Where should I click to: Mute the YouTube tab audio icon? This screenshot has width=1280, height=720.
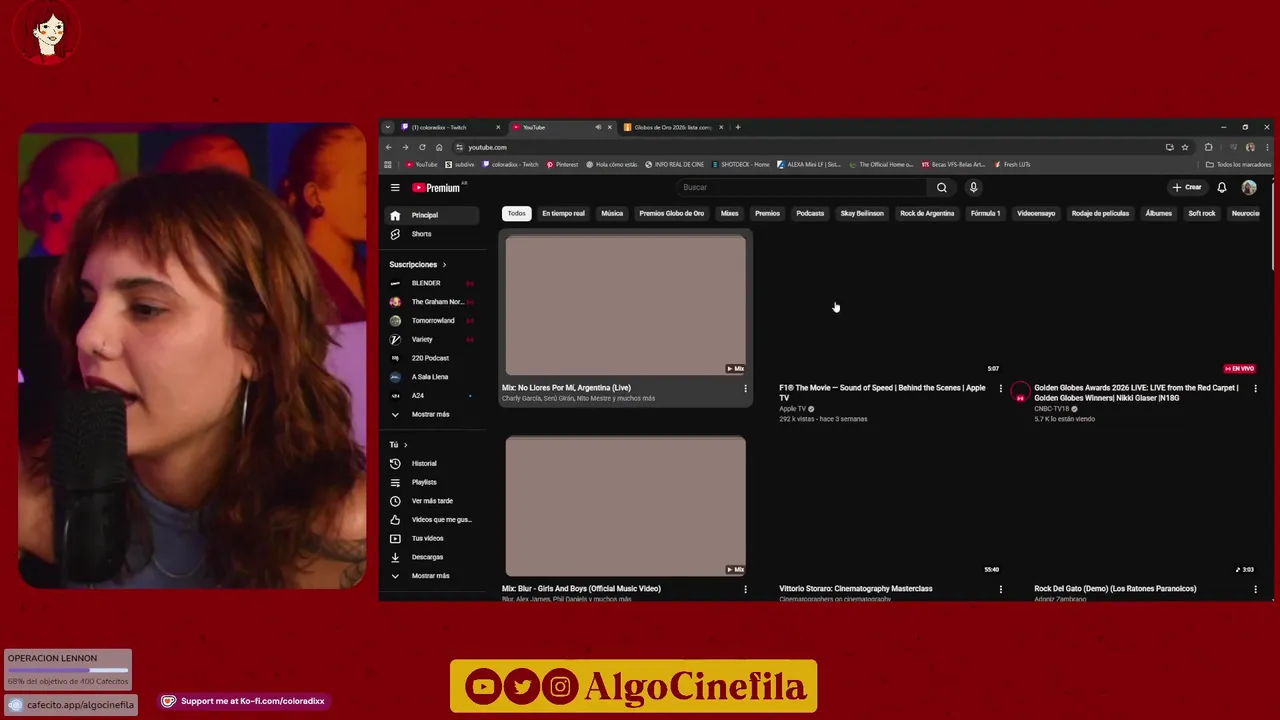(598, 127)
